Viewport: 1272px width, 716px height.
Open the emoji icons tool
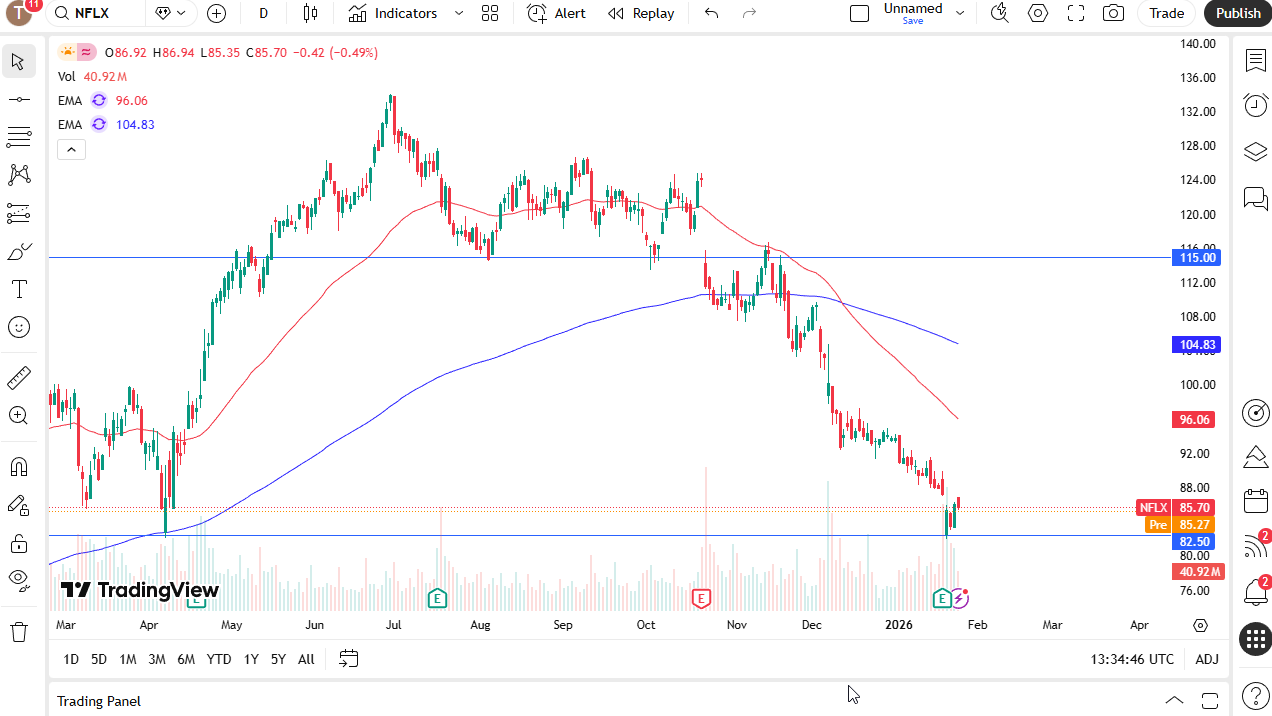coord(18,327)
